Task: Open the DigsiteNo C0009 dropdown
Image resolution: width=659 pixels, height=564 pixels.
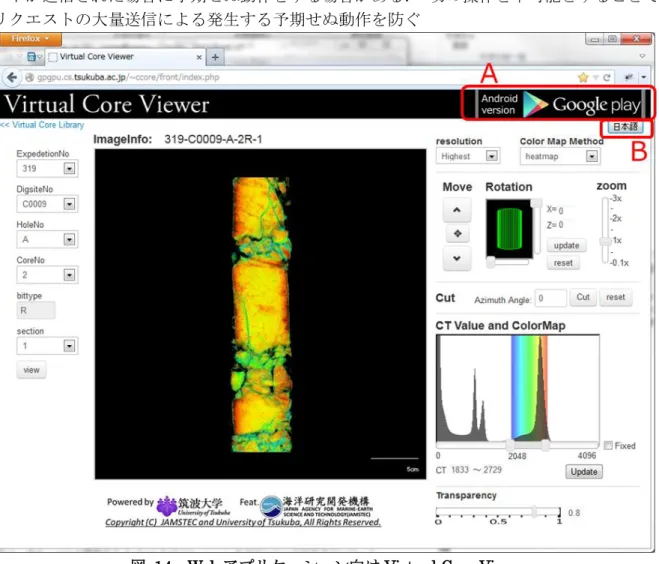Action: 47,204
